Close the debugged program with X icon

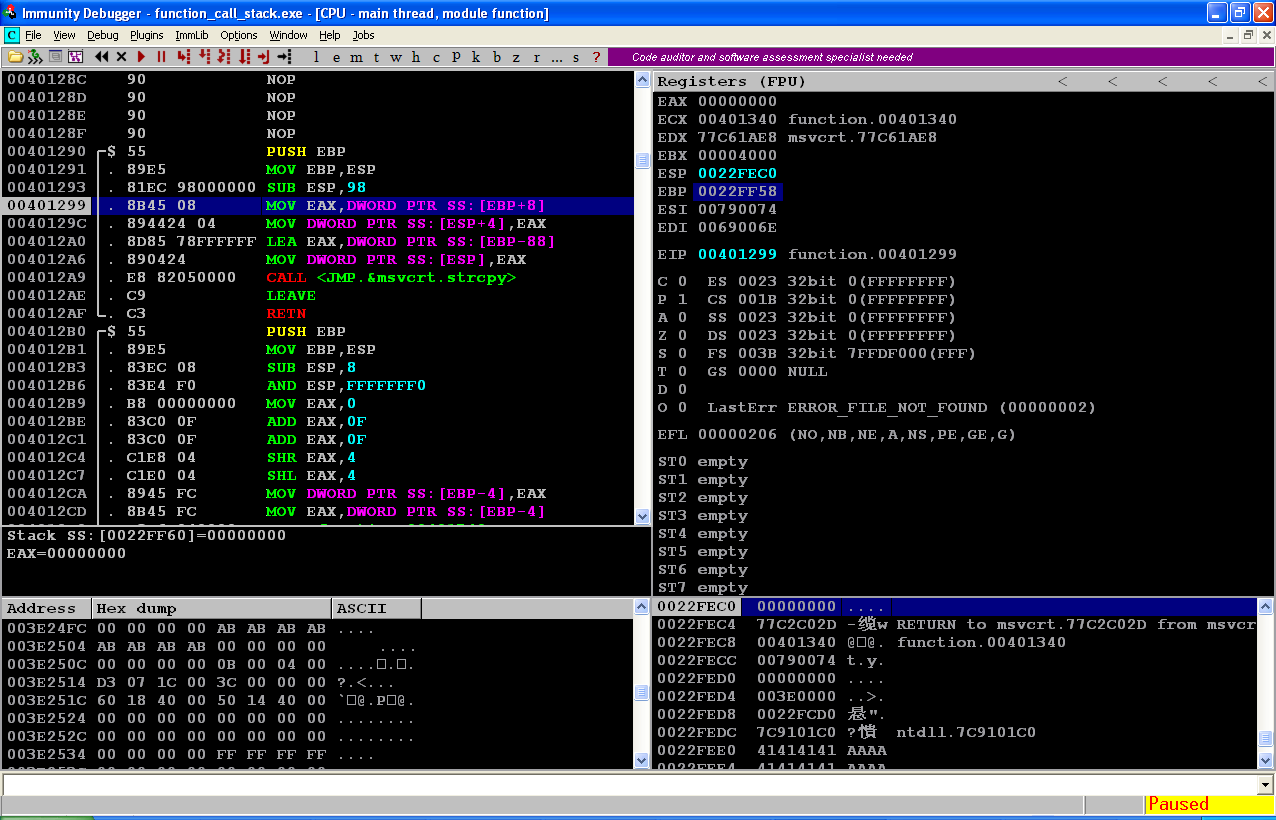[x=121, y=57]
